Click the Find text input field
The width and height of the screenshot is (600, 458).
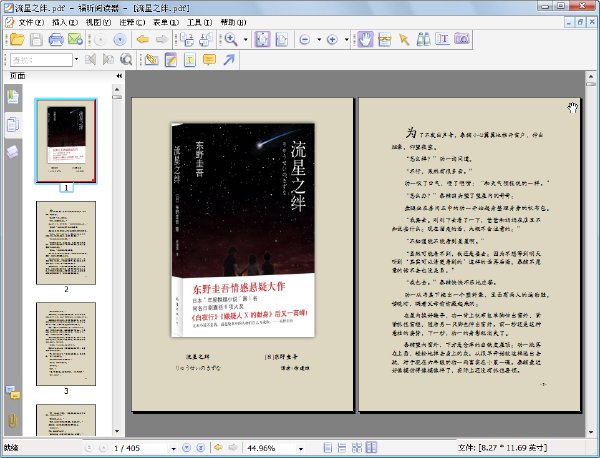[41, 60]
